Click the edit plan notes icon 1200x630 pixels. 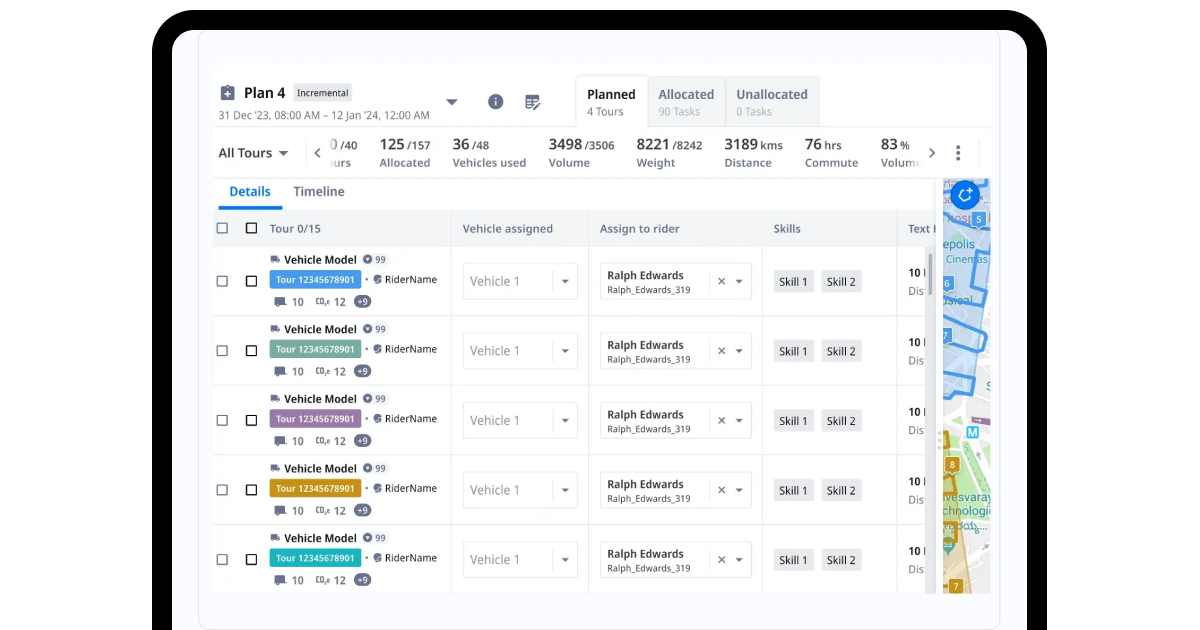(x=532, y=102)
